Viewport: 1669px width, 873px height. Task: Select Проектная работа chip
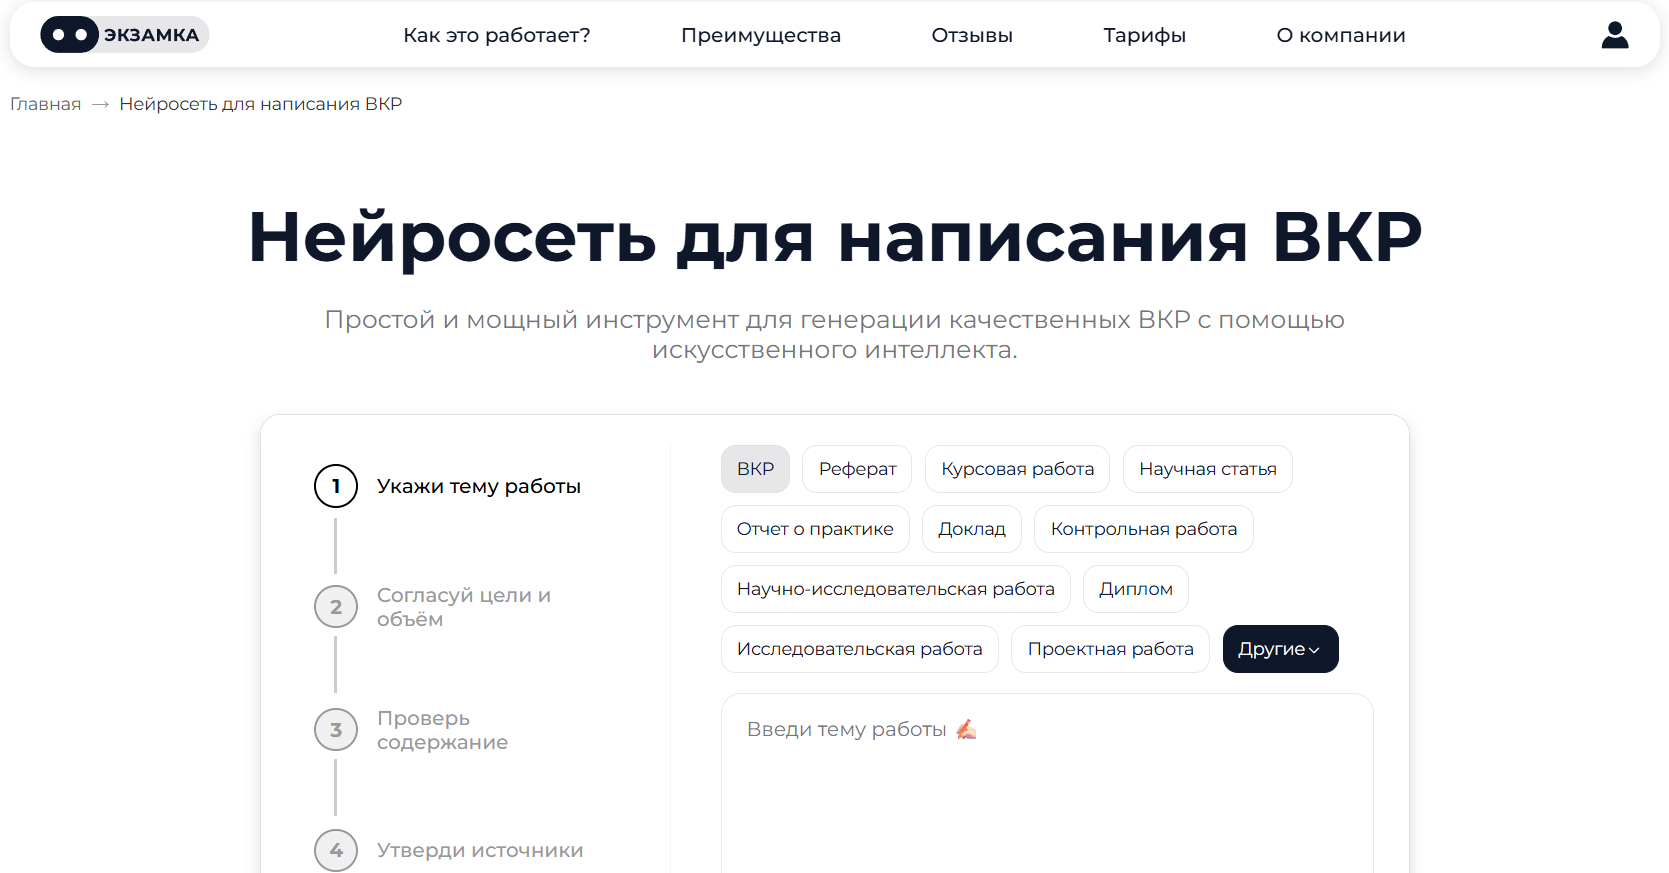[x=1111, y=649]
